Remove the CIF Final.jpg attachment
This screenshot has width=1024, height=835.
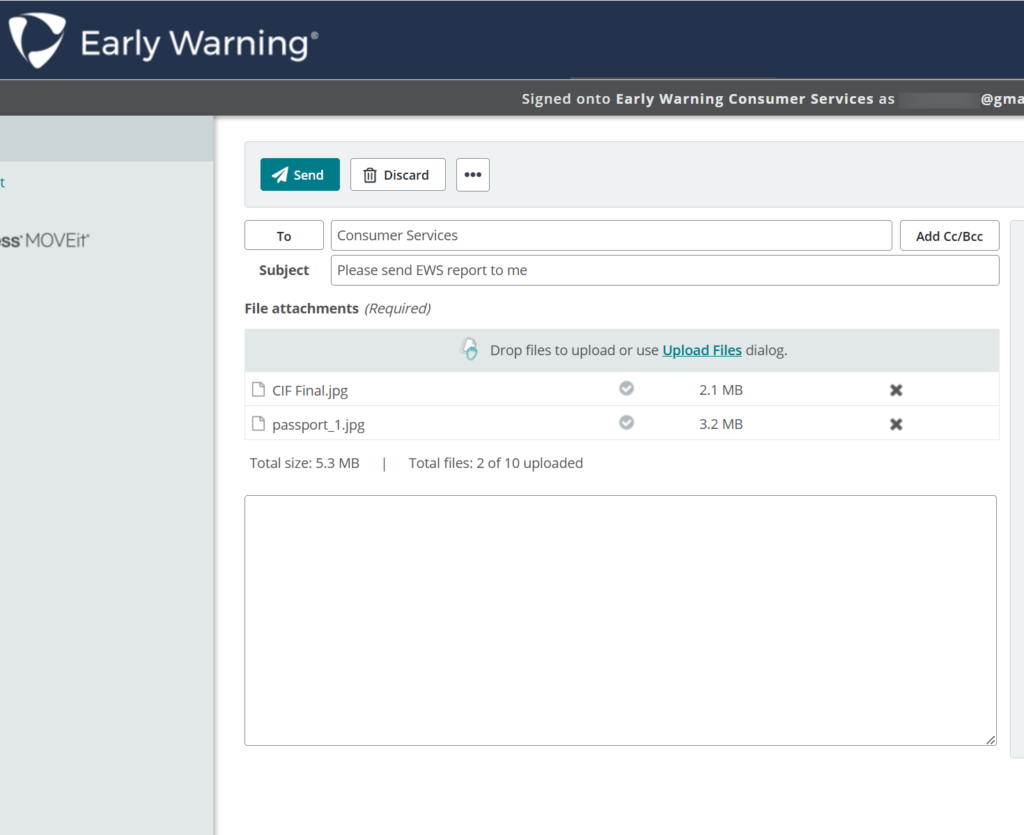tap(896, 390)
